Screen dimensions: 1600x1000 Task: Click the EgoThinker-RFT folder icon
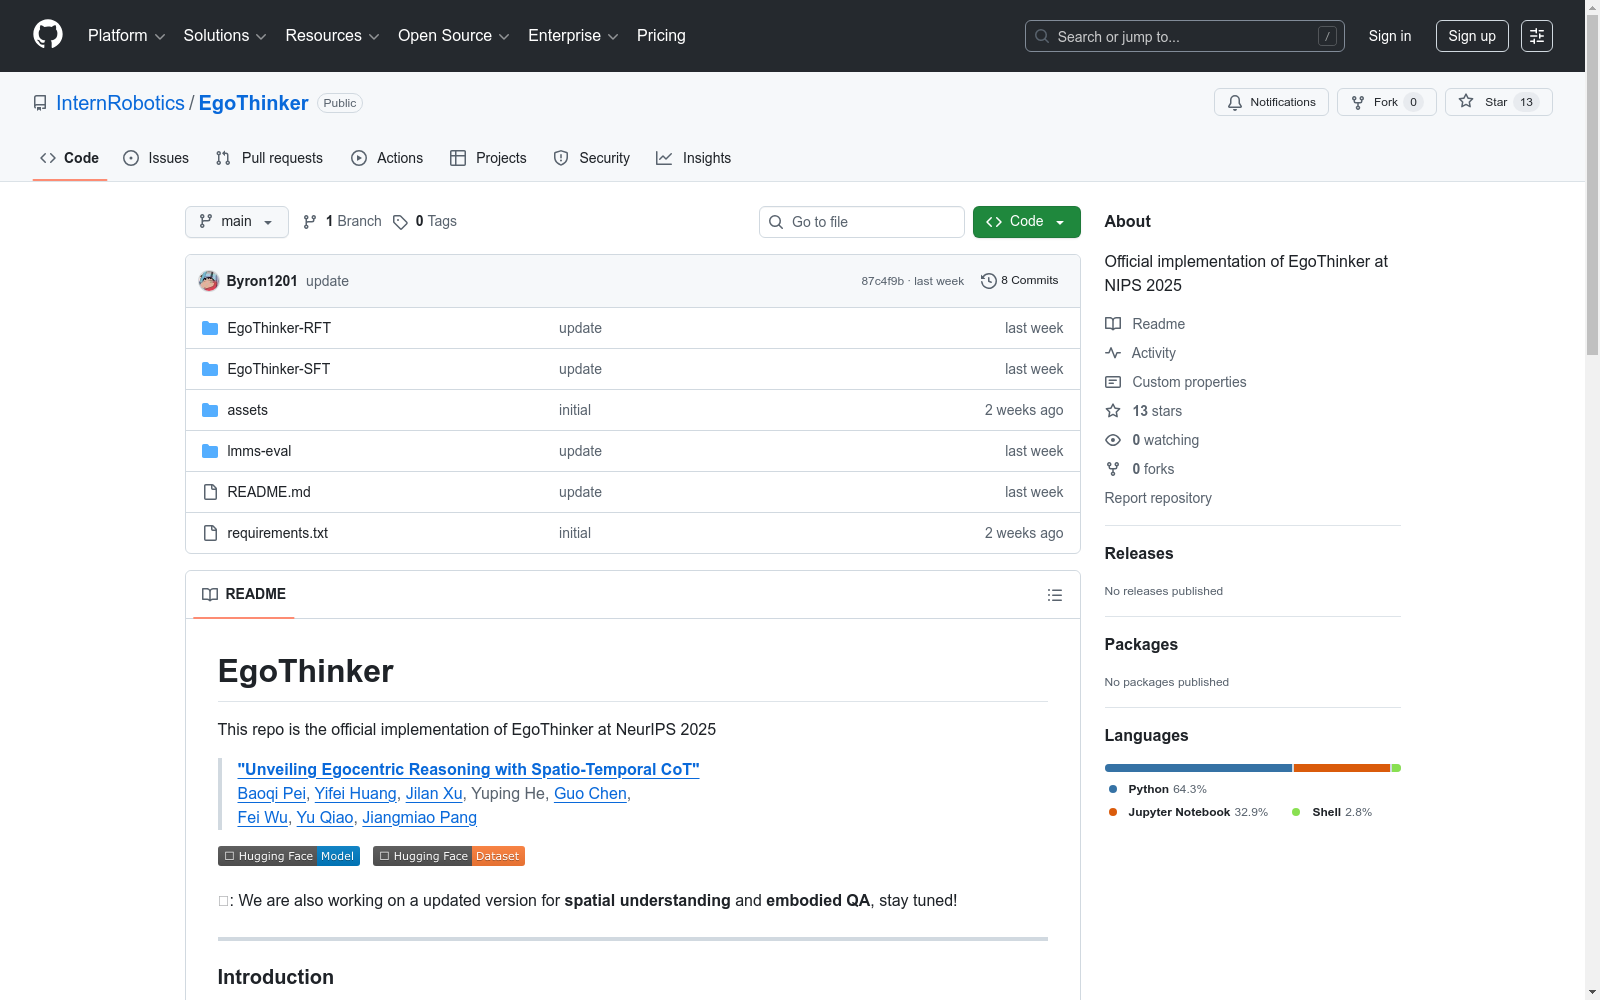210,328
